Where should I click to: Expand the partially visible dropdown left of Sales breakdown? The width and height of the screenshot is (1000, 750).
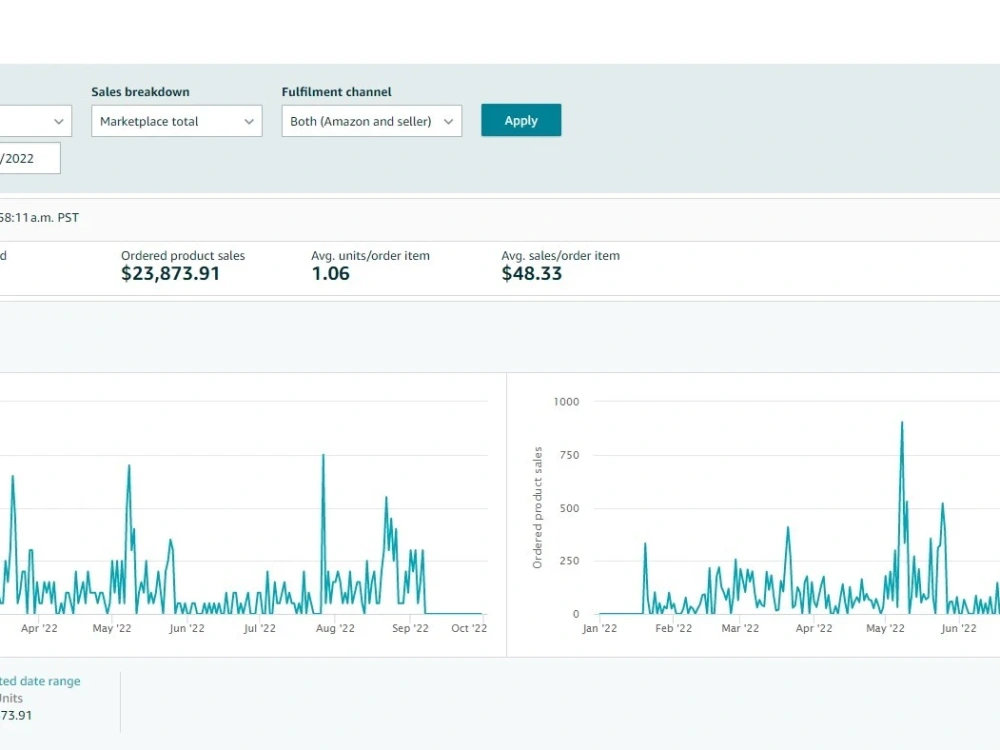(x=36, y=121)
